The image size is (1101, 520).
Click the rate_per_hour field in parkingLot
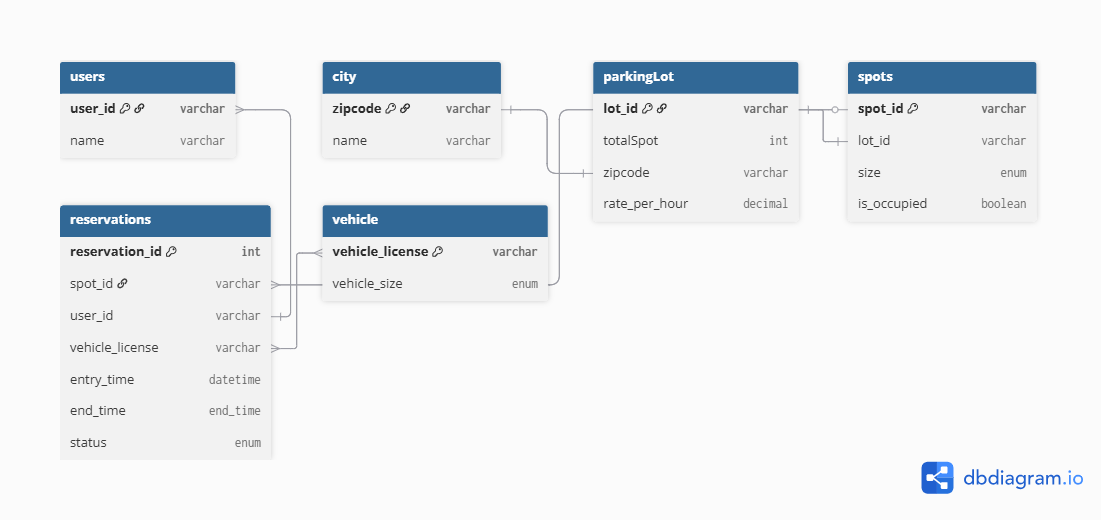pos(695,204)
